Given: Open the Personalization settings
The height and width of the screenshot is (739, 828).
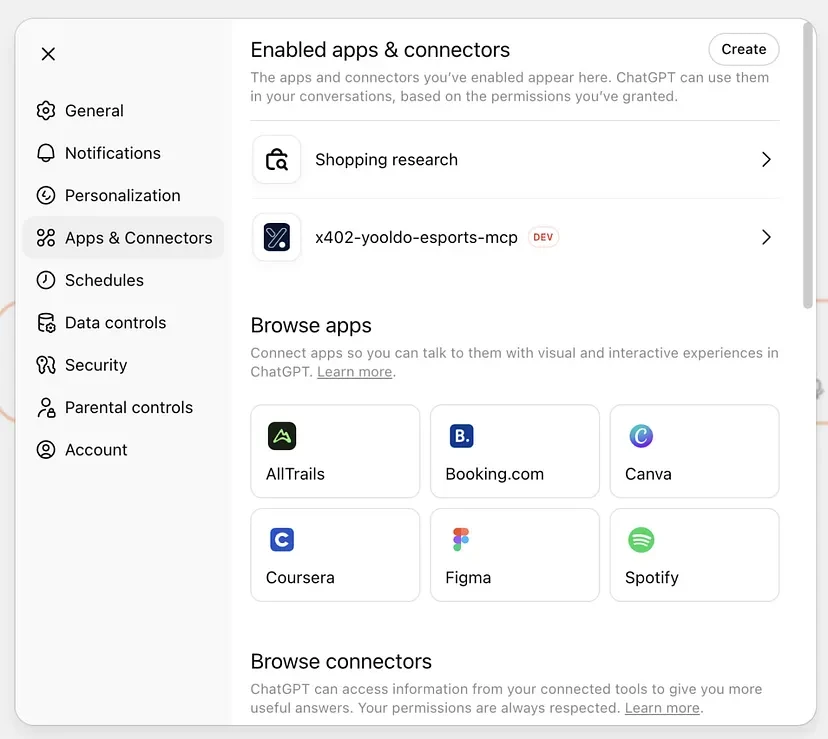Looking at the screenshot, I should pyautogui.click(x=122, y=196).
